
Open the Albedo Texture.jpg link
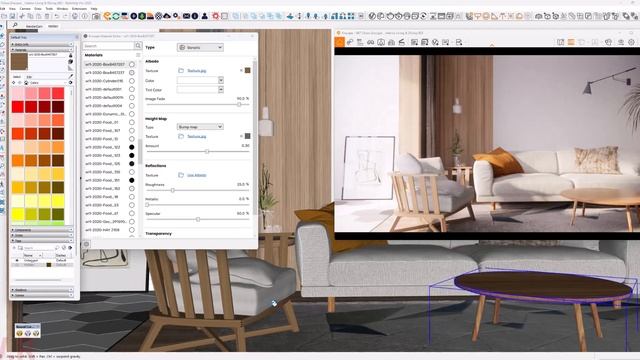(x=197, y=71)
